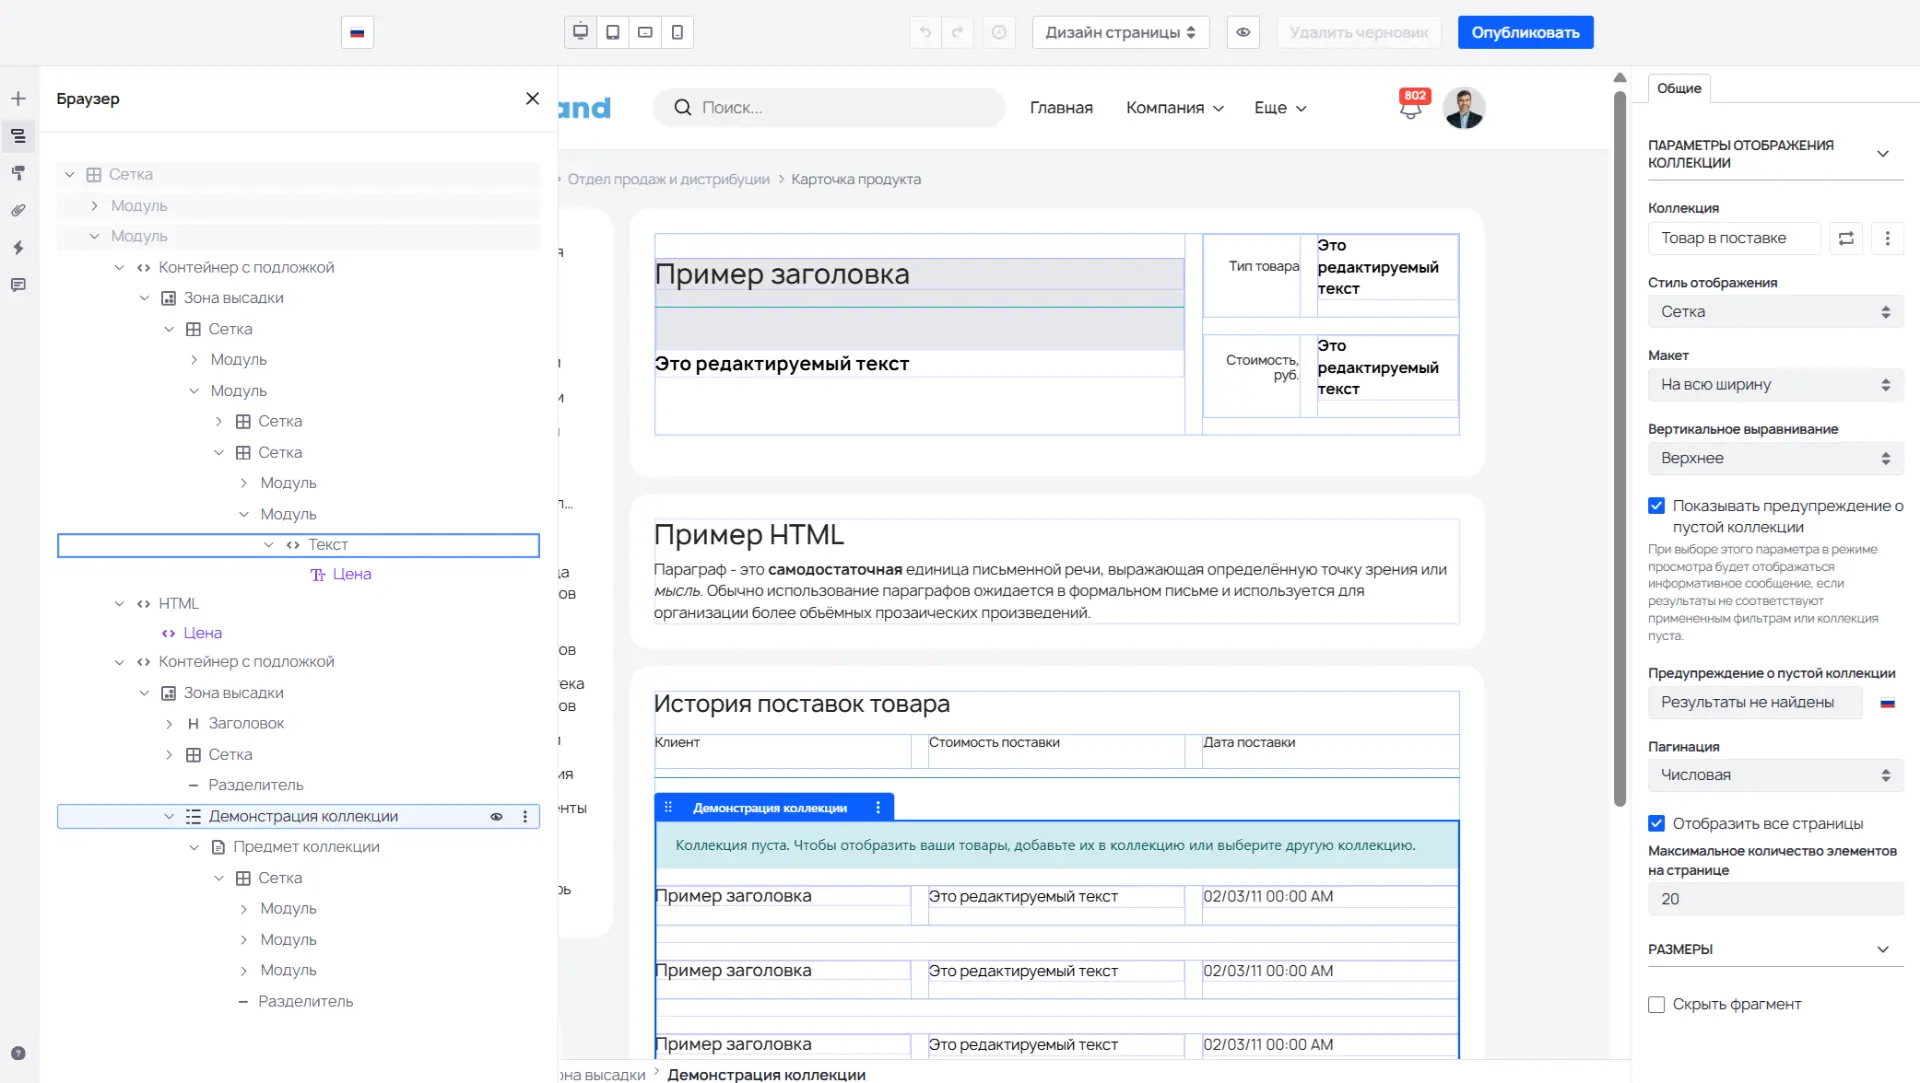Click the Результаты не найдены warning field
Viewport: 1920px width, 1083px height.
coord(1755,703)
